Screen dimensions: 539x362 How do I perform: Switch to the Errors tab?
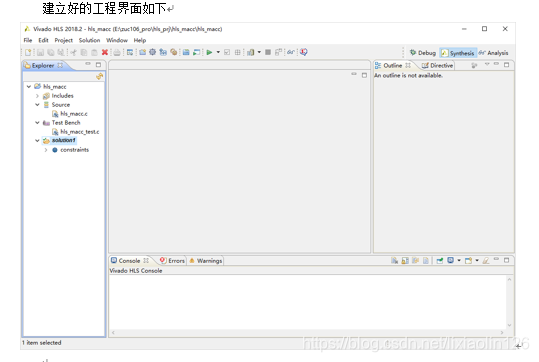[173, 261]
